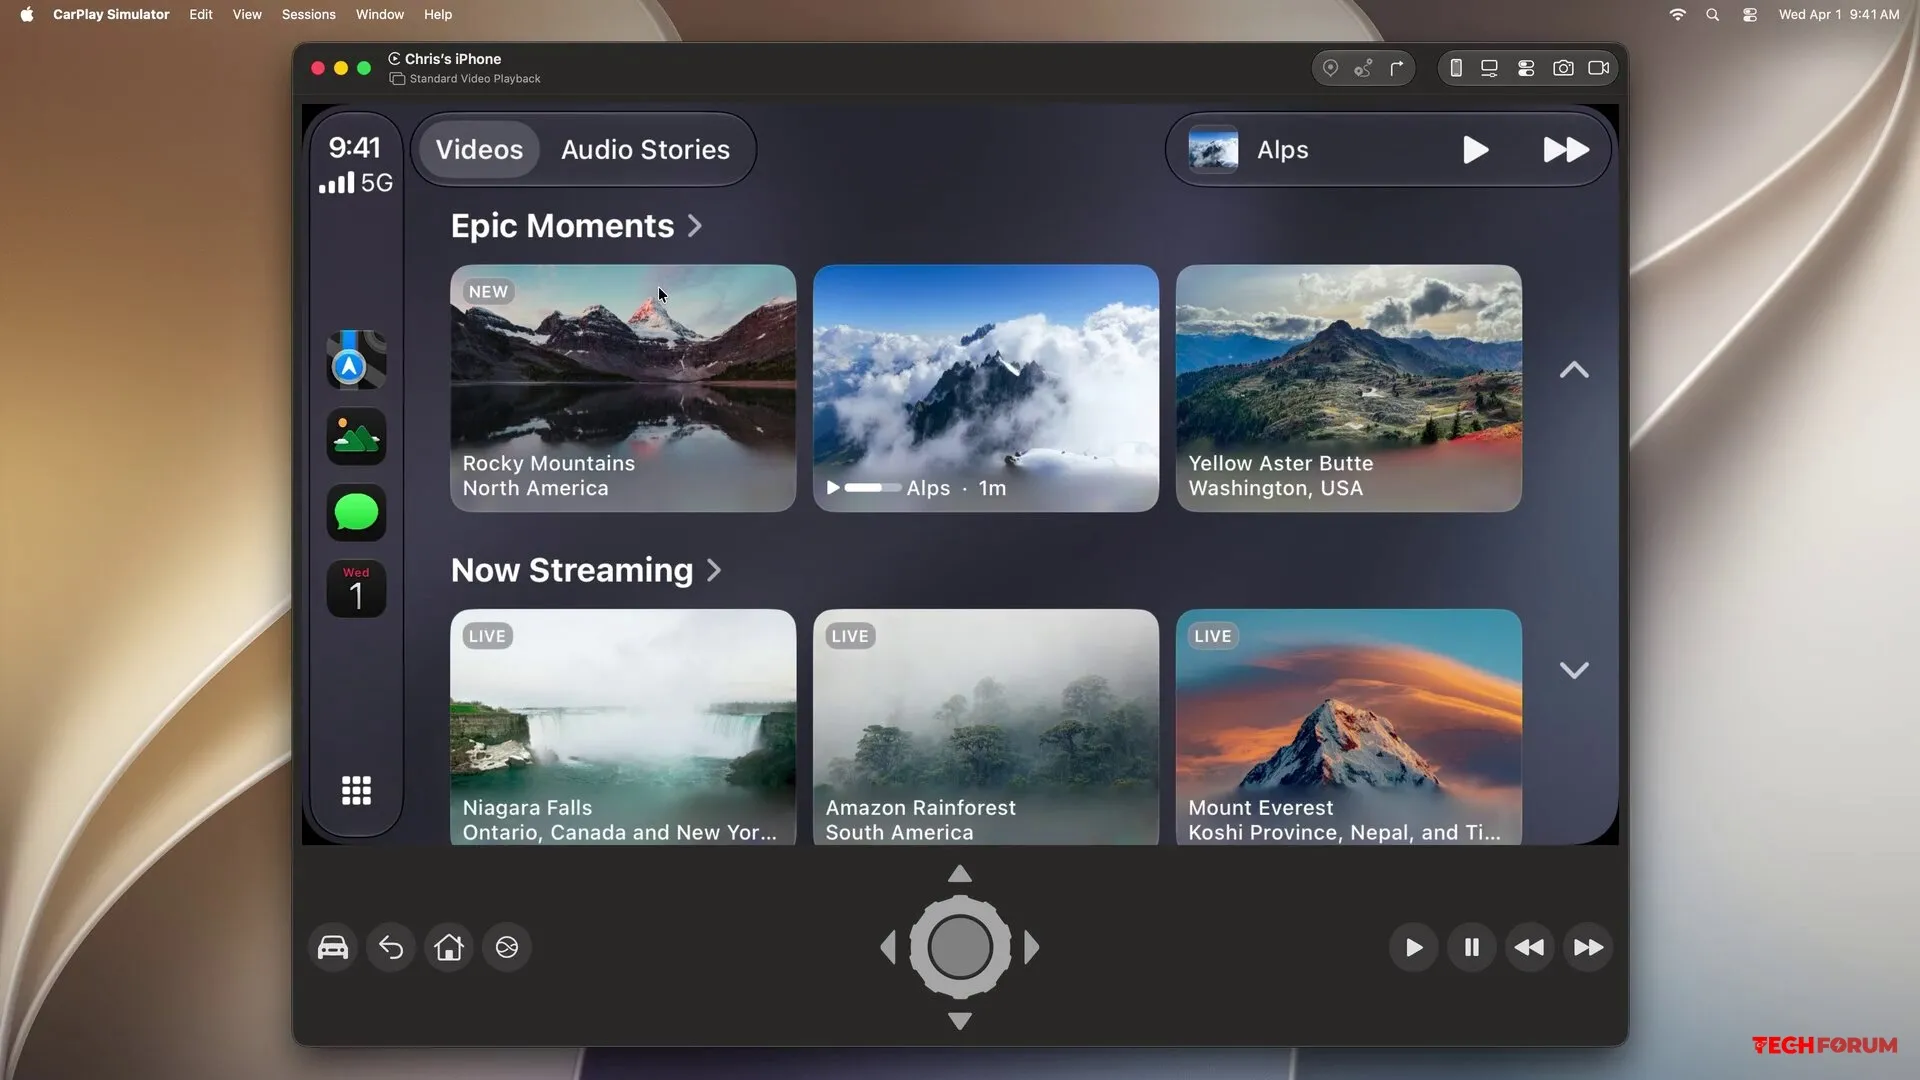Click the location pin toolbar icon
This screenshot has height=1080, width=1920.
pos(1330,68)
